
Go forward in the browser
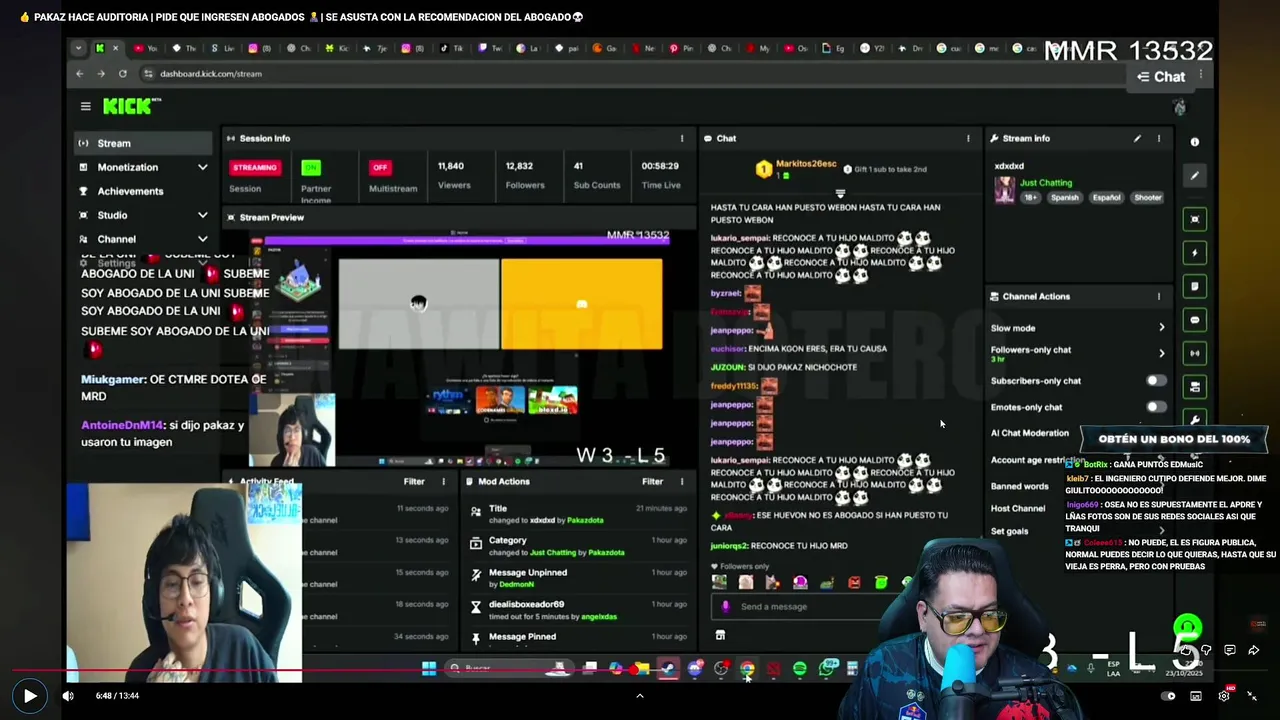click(x=101, y=74)
